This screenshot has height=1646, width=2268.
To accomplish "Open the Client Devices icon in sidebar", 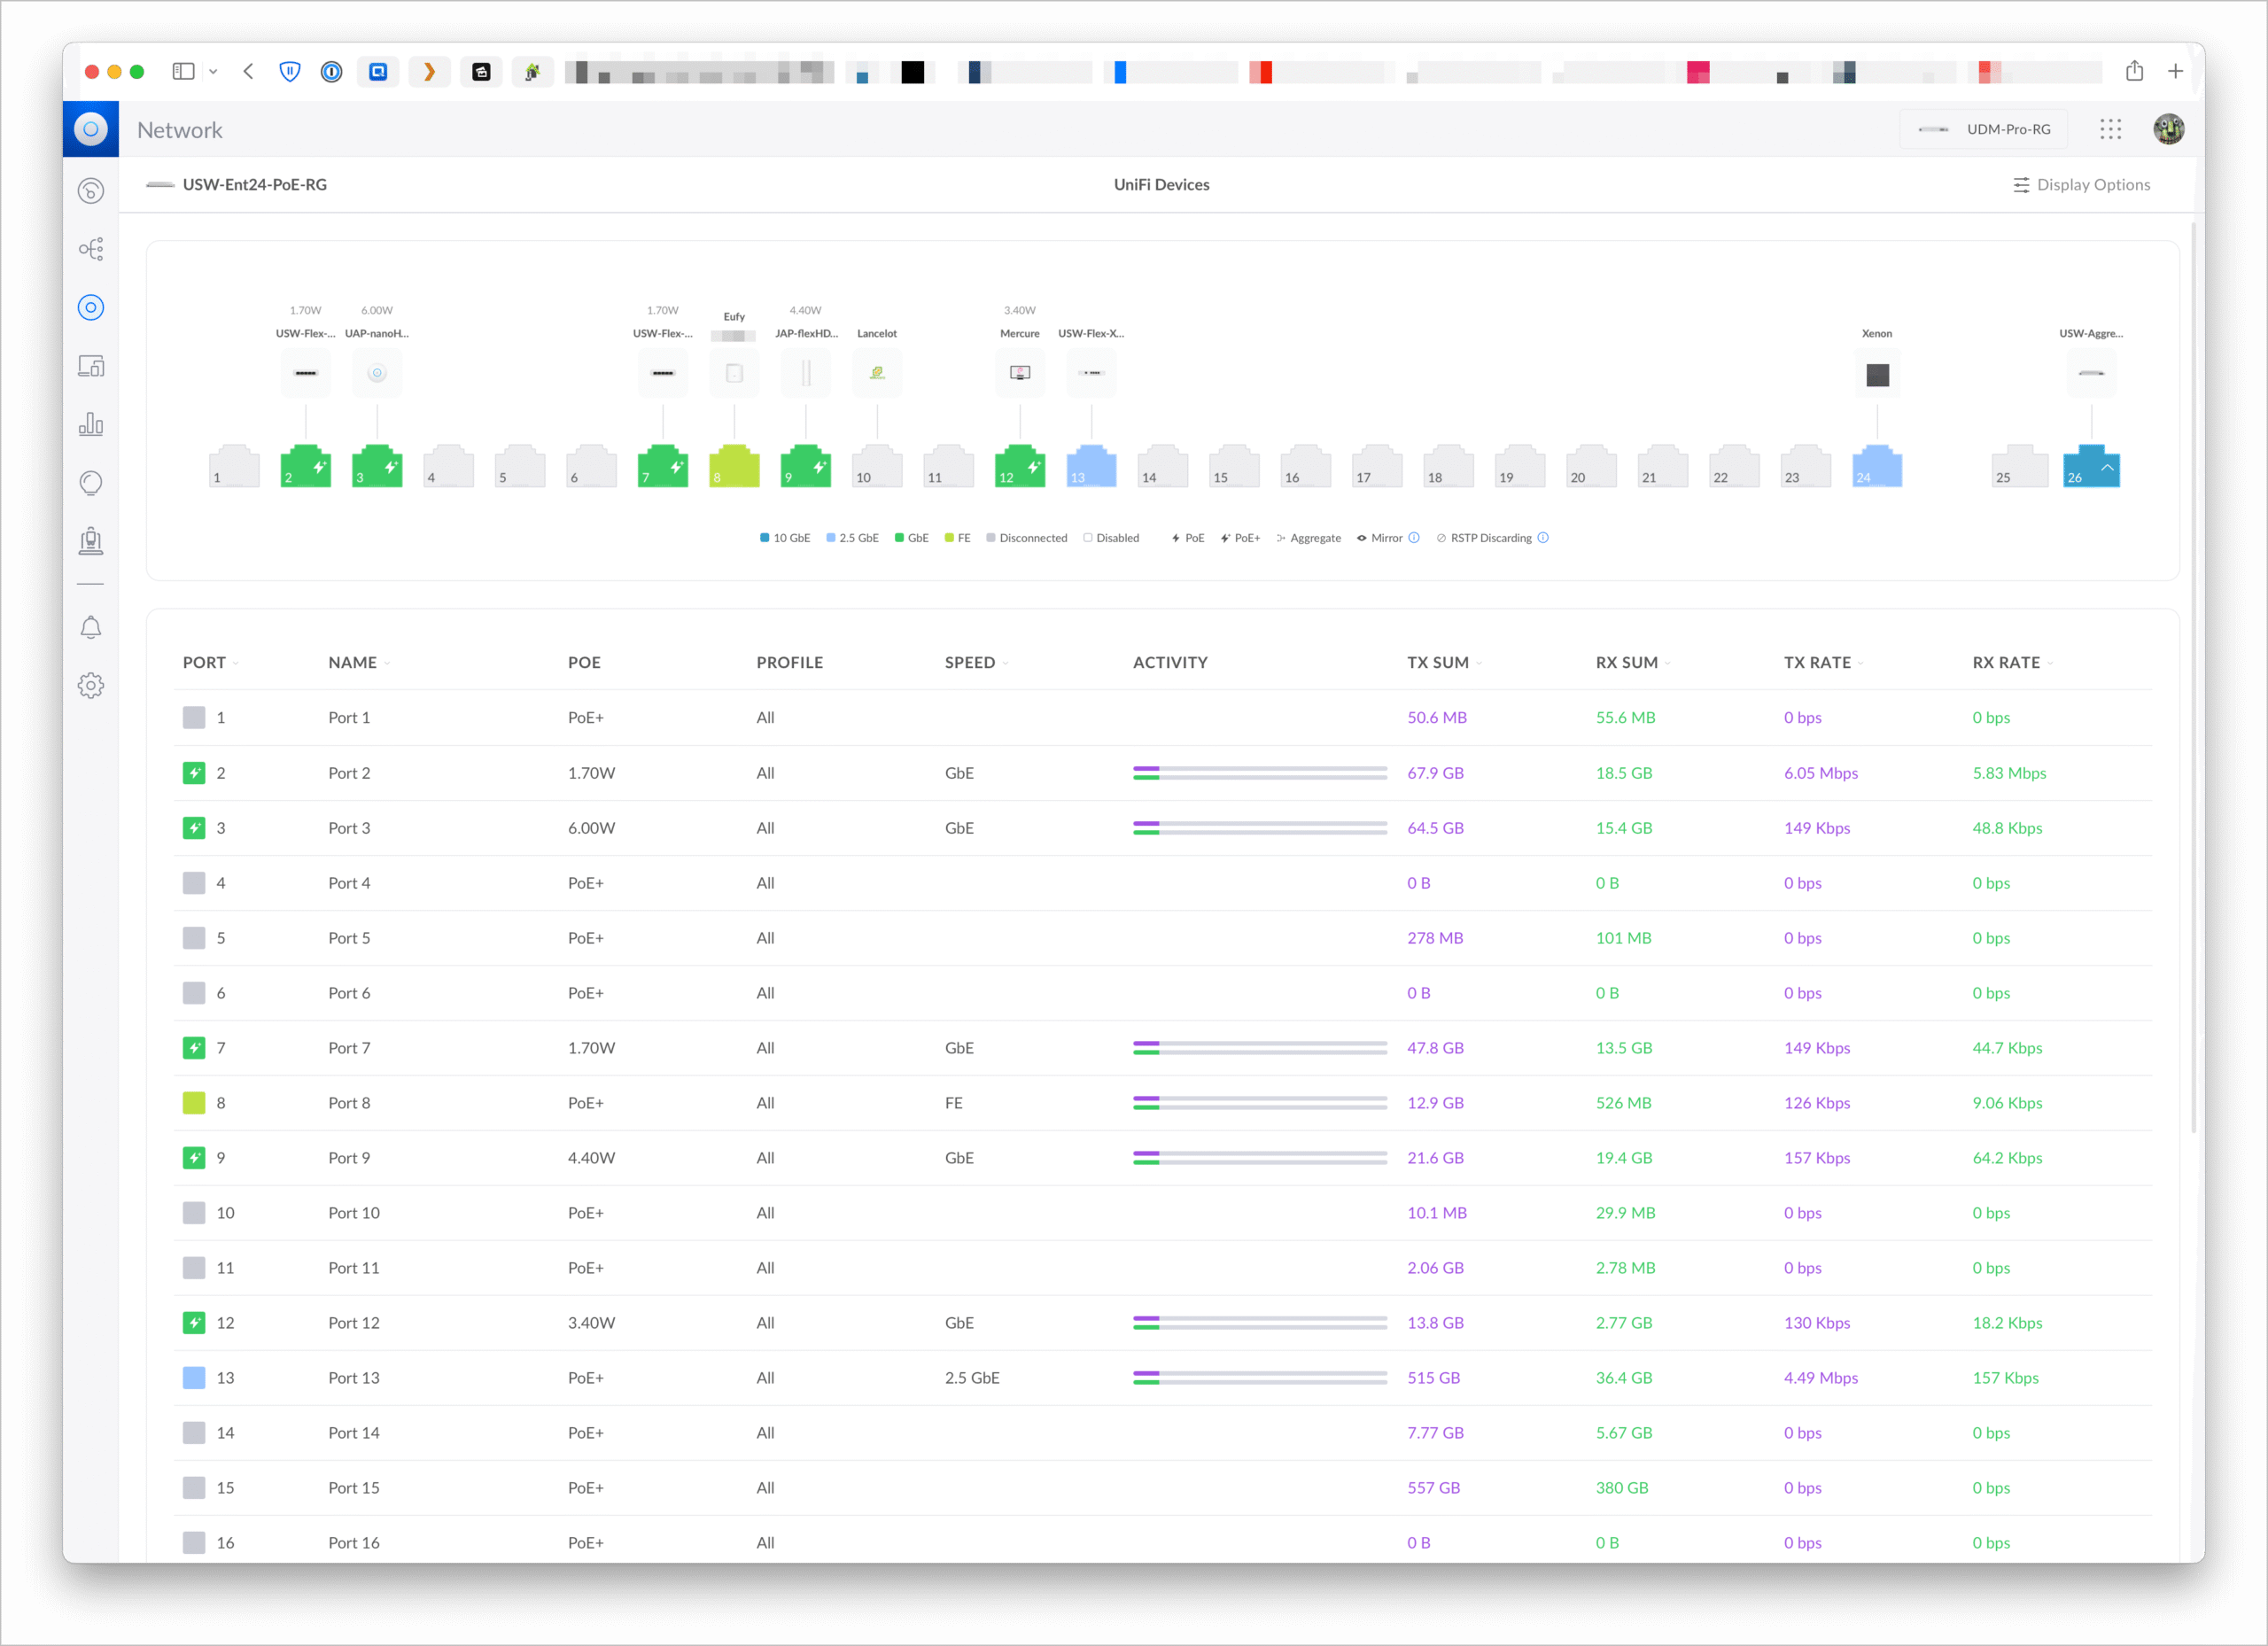I will (x=91, y=366).
